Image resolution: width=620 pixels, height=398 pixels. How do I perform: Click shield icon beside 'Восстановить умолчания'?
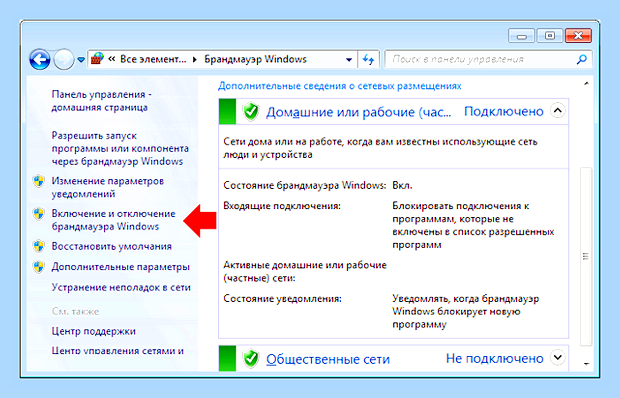pos(38,246)
